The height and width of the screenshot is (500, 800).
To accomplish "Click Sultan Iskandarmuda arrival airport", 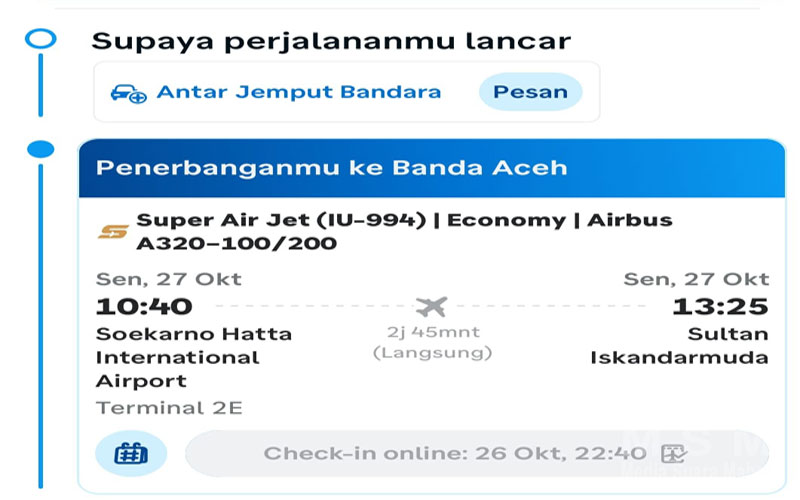I will tap(680, 346).
